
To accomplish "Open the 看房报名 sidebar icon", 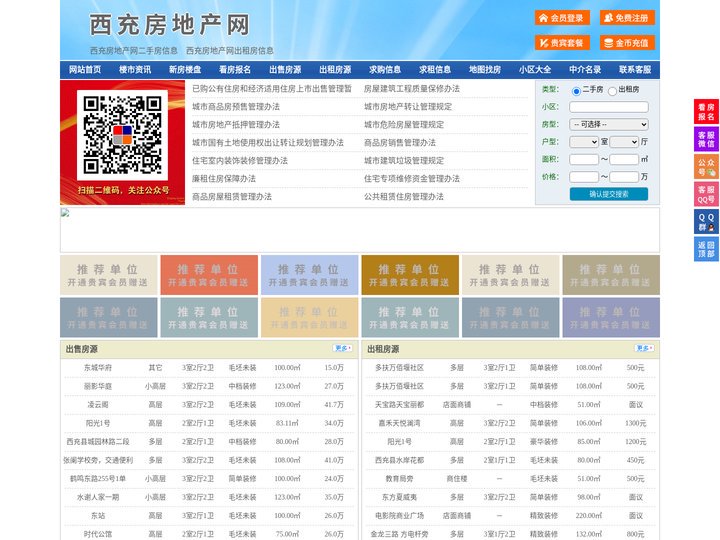I will tap(706, 112).
